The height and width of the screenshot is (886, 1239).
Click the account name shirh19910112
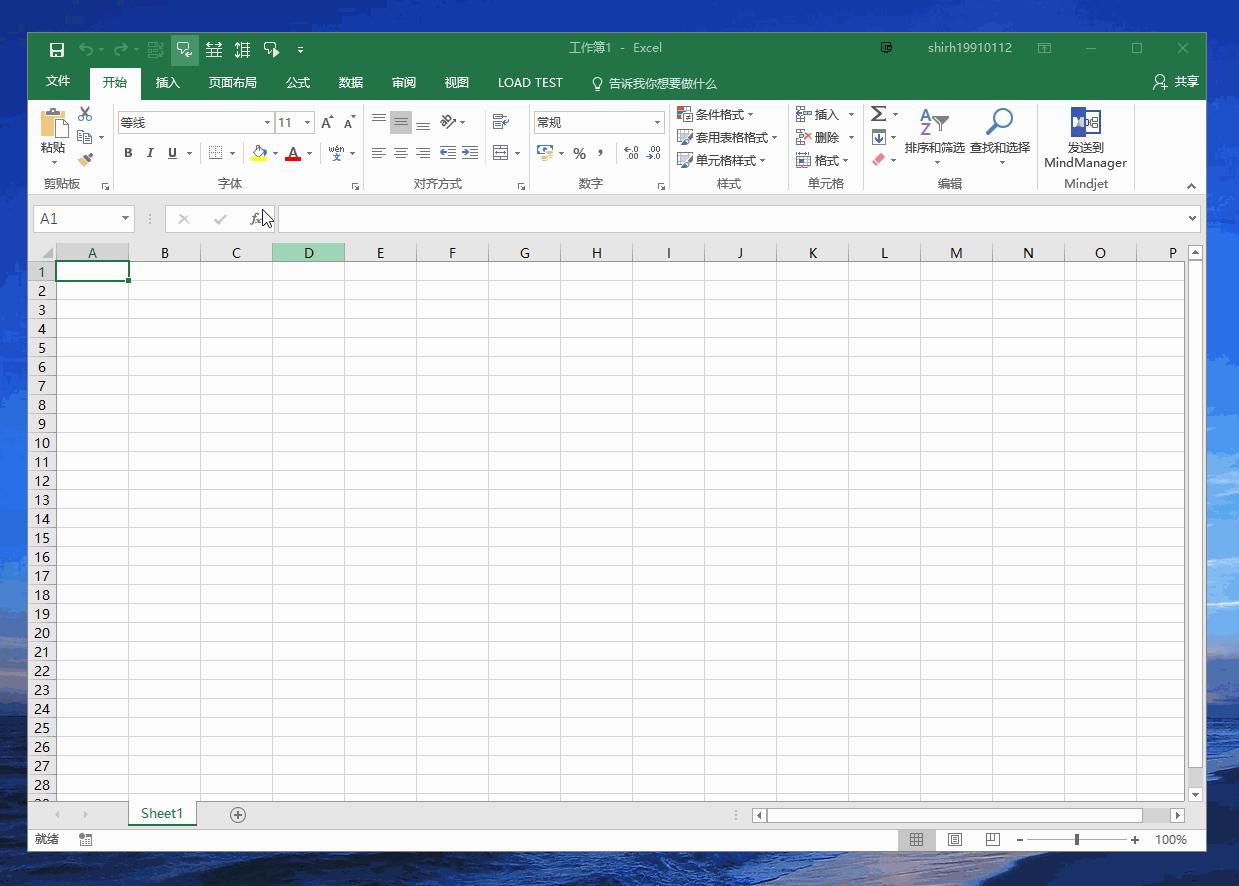(970, 48)
